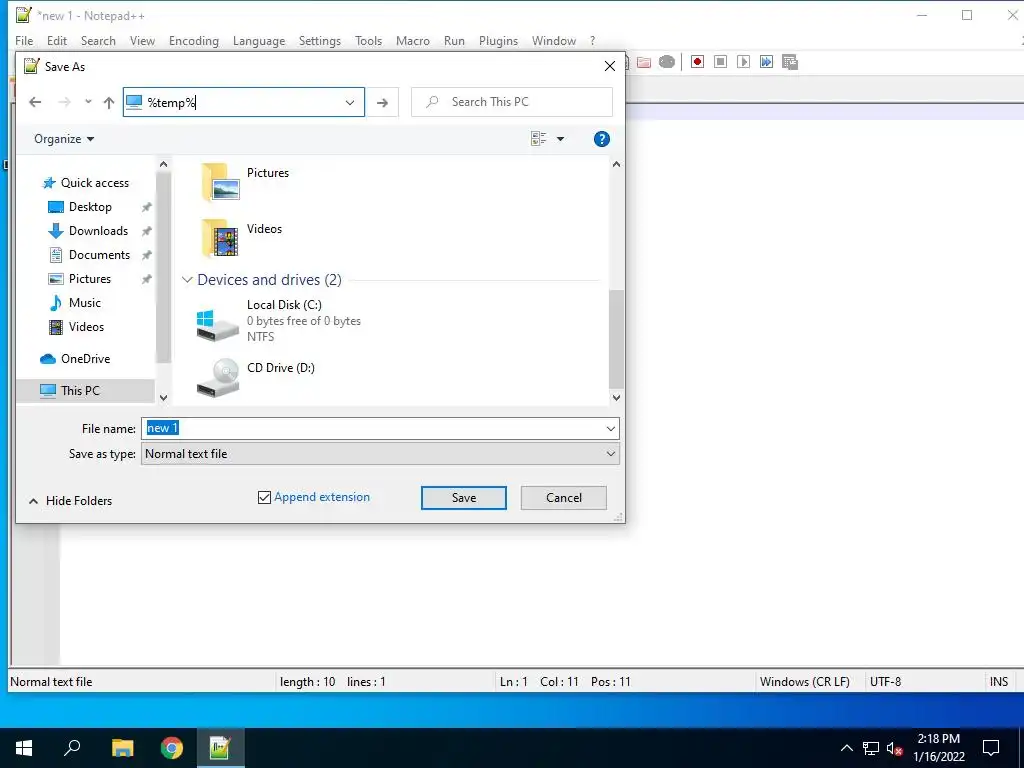The width and height of the screenshot is (1024, 768).
Task: Open the view options dropdown arrow
Action: coord(560,139)
